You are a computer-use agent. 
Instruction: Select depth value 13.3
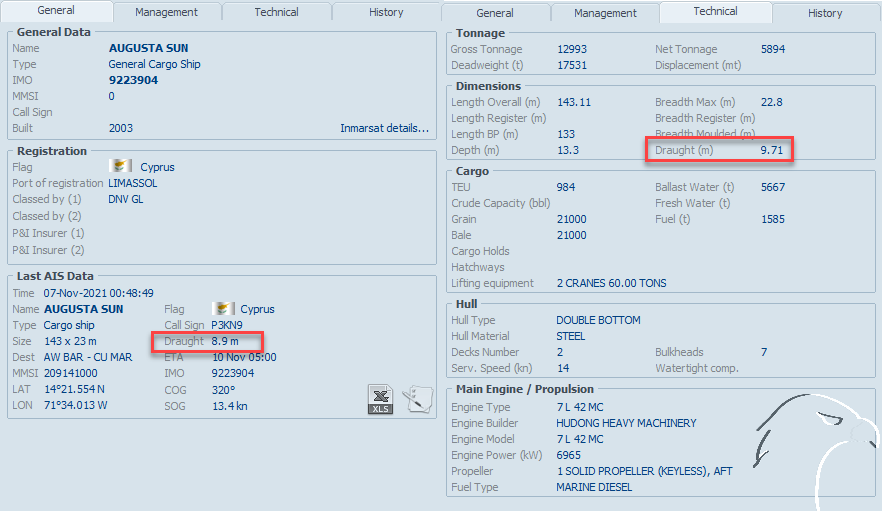pos(568,150)
